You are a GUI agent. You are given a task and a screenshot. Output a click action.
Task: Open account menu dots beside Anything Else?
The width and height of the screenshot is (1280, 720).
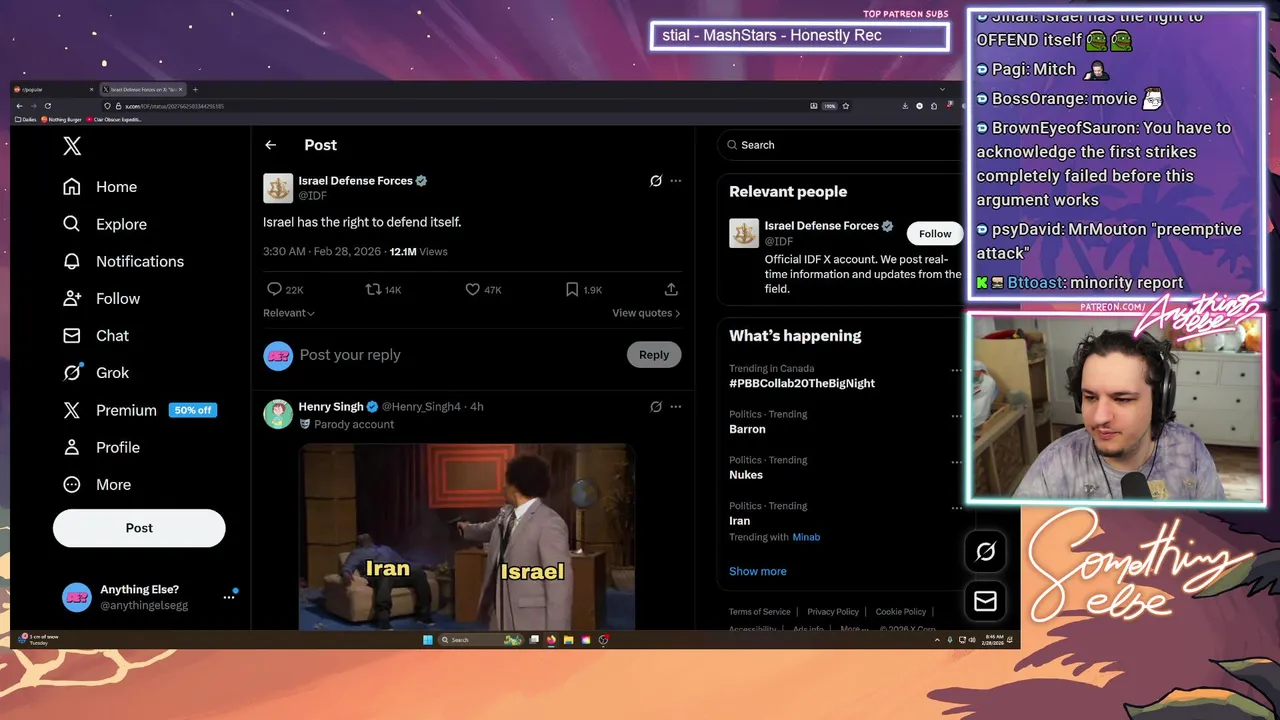pyautogui.click(x=229, y=597)
